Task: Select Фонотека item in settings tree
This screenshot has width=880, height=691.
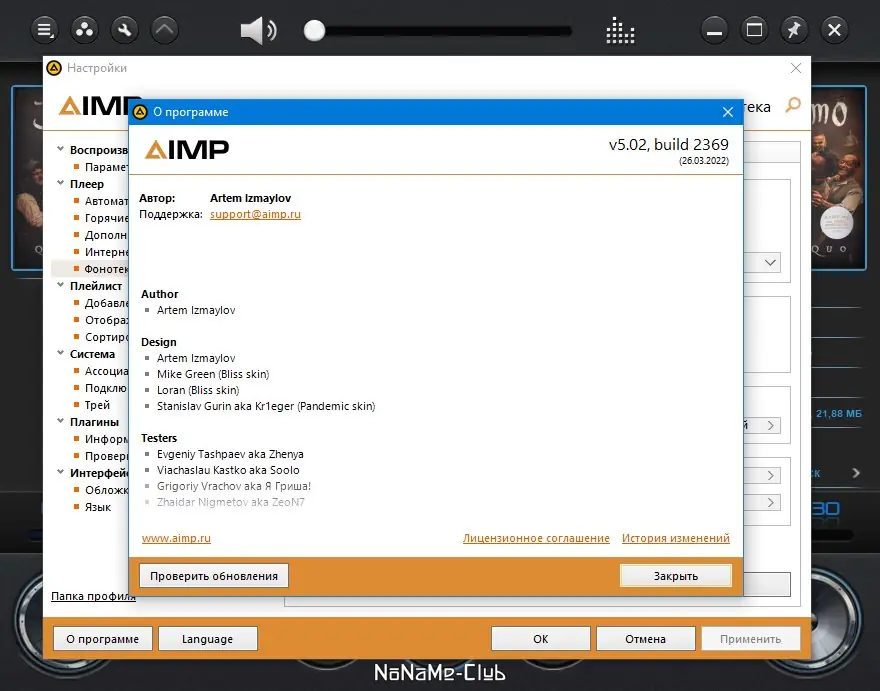Action: coord(106,269)
